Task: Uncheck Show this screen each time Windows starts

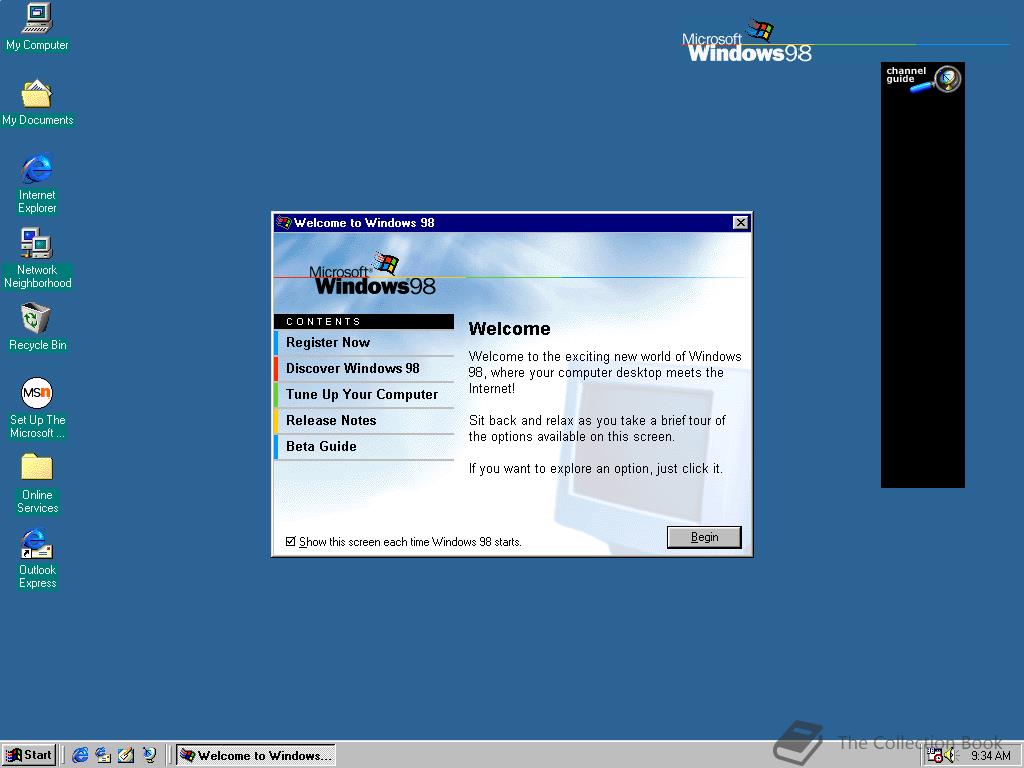Action: pos(291,541)
